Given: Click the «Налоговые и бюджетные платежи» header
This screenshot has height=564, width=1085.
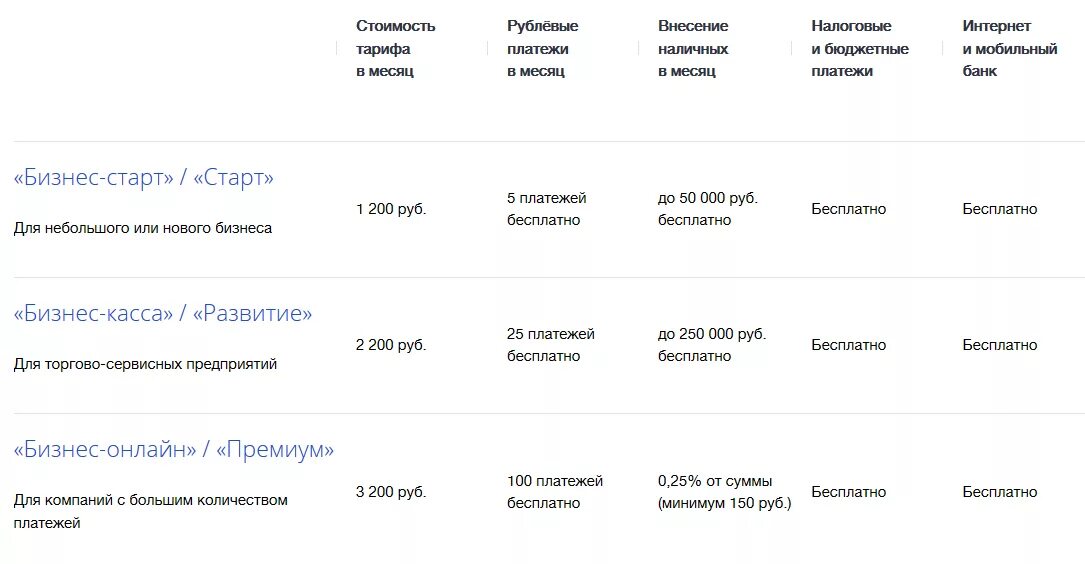Looking at the screenshot, I should (859, 48).
